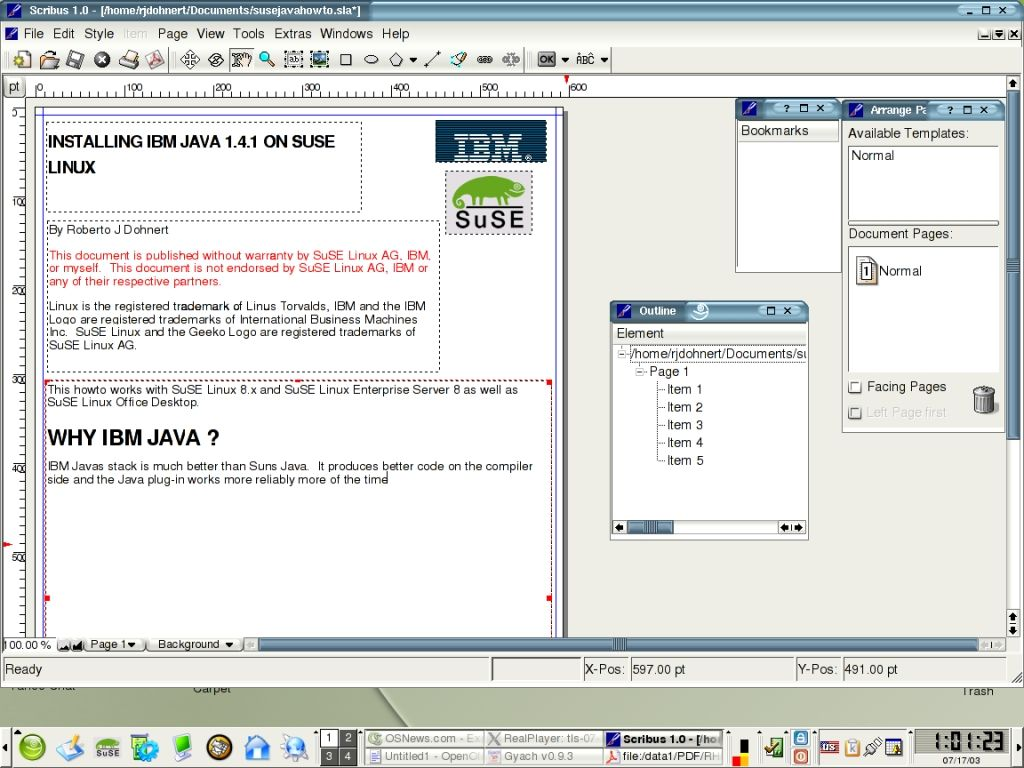Click the Normal template in Available Templates
Viewport: 1024px width, 768px height.
(873, 156)
